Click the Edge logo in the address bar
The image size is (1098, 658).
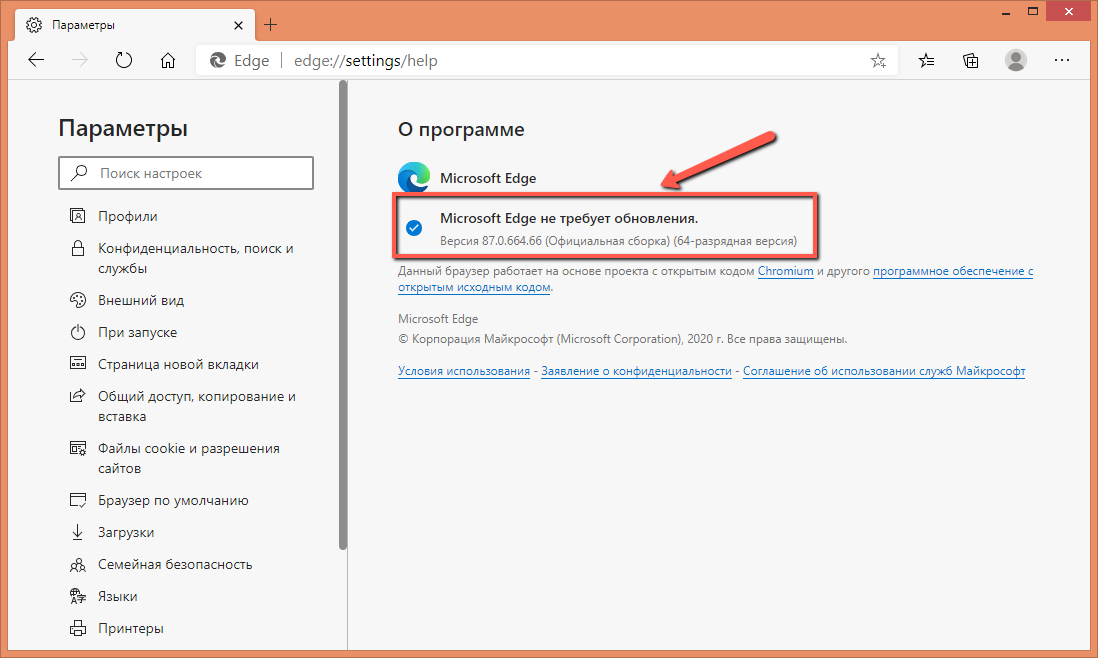tap(218, 61)
